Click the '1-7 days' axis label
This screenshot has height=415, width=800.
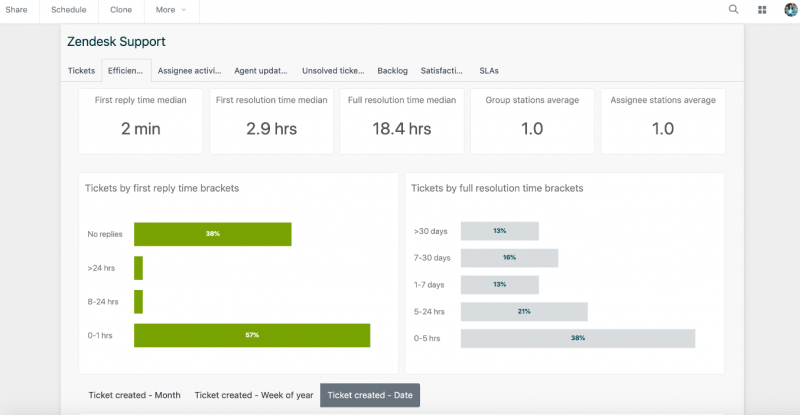pos(429,285)
